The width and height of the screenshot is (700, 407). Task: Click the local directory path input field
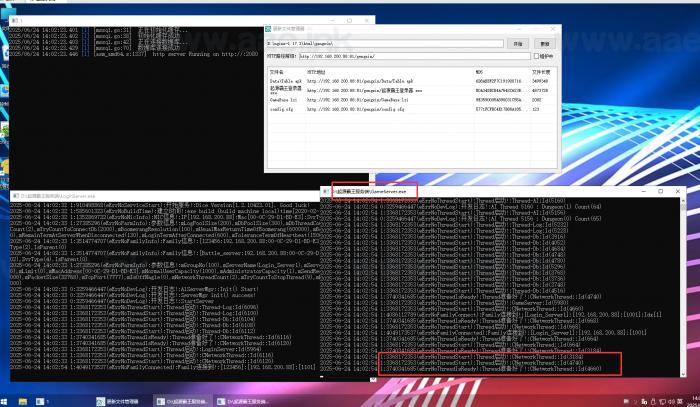point(385,43)
